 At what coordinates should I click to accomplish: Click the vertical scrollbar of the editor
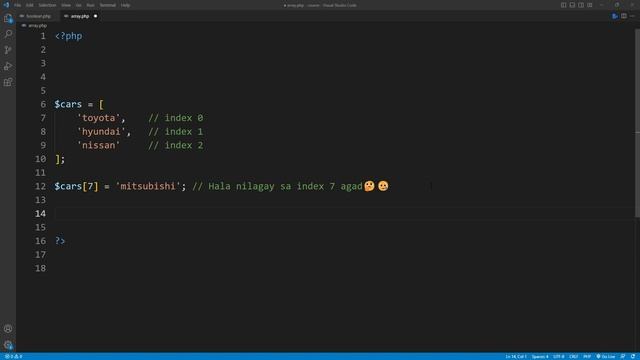tap(637, 122)
